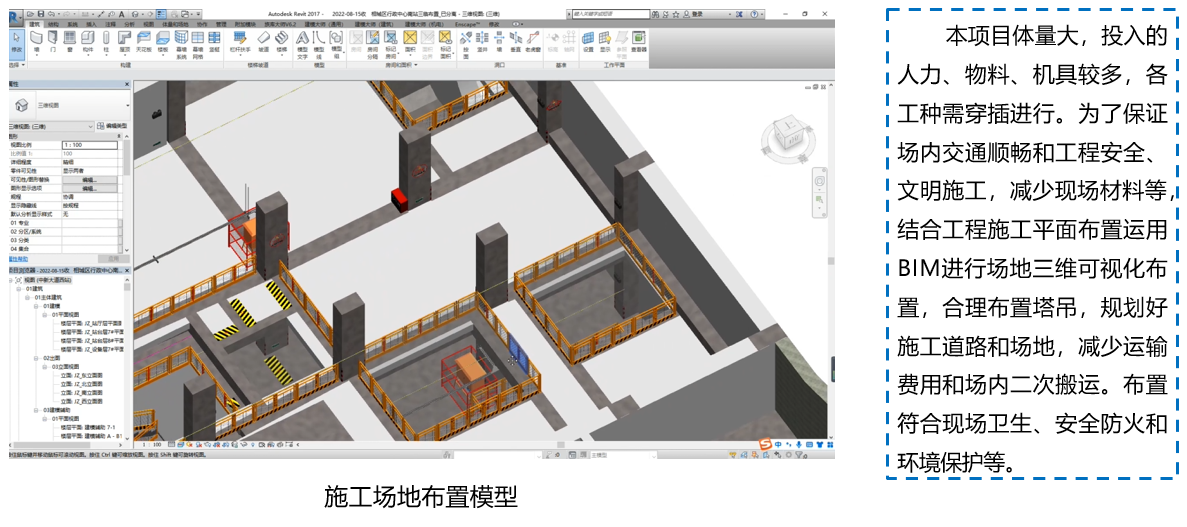Switch to the 系统 (Systems) ribbon tab
The height and width of the screenshot is (527, 1187).
(x=71, y=24)
